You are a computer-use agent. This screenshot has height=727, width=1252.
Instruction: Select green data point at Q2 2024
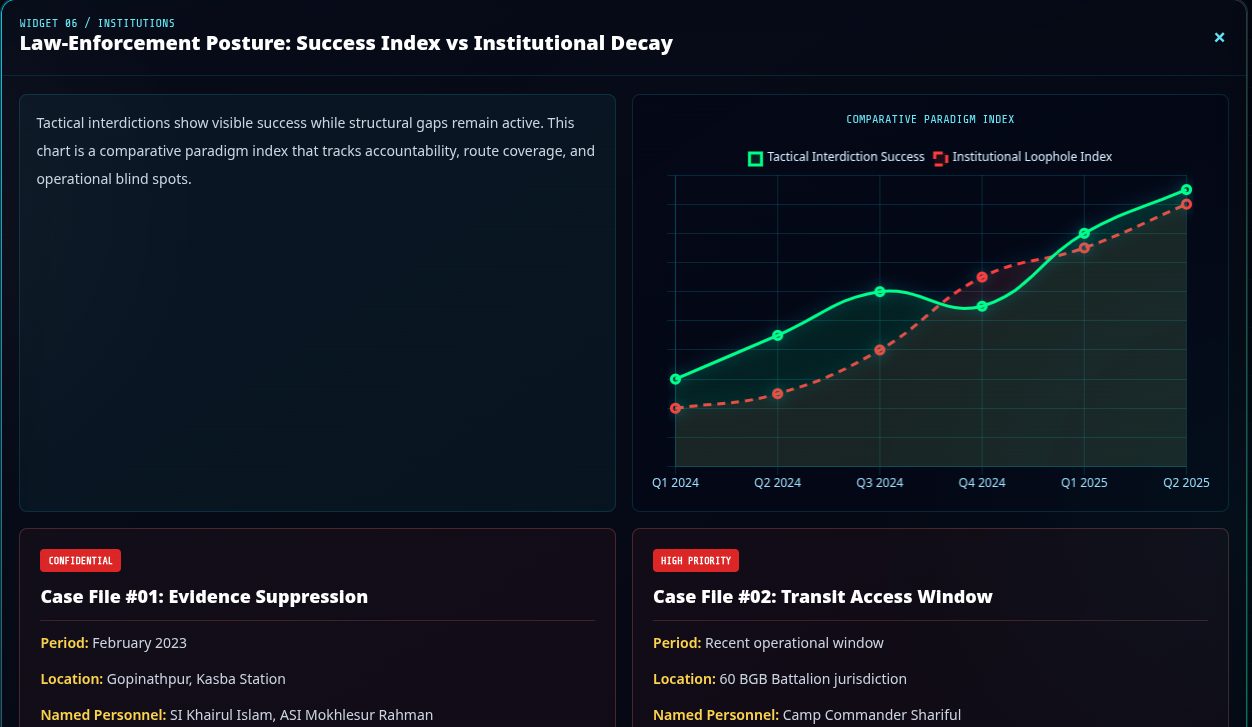[x=778, y=335]
